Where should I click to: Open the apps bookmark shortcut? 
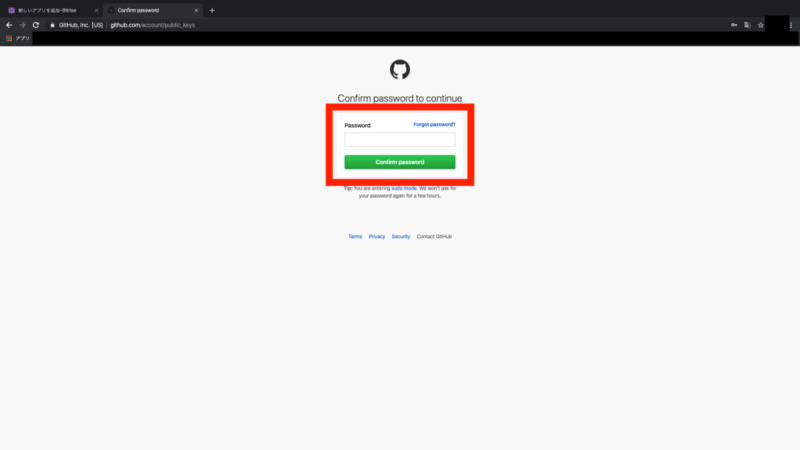18,38
